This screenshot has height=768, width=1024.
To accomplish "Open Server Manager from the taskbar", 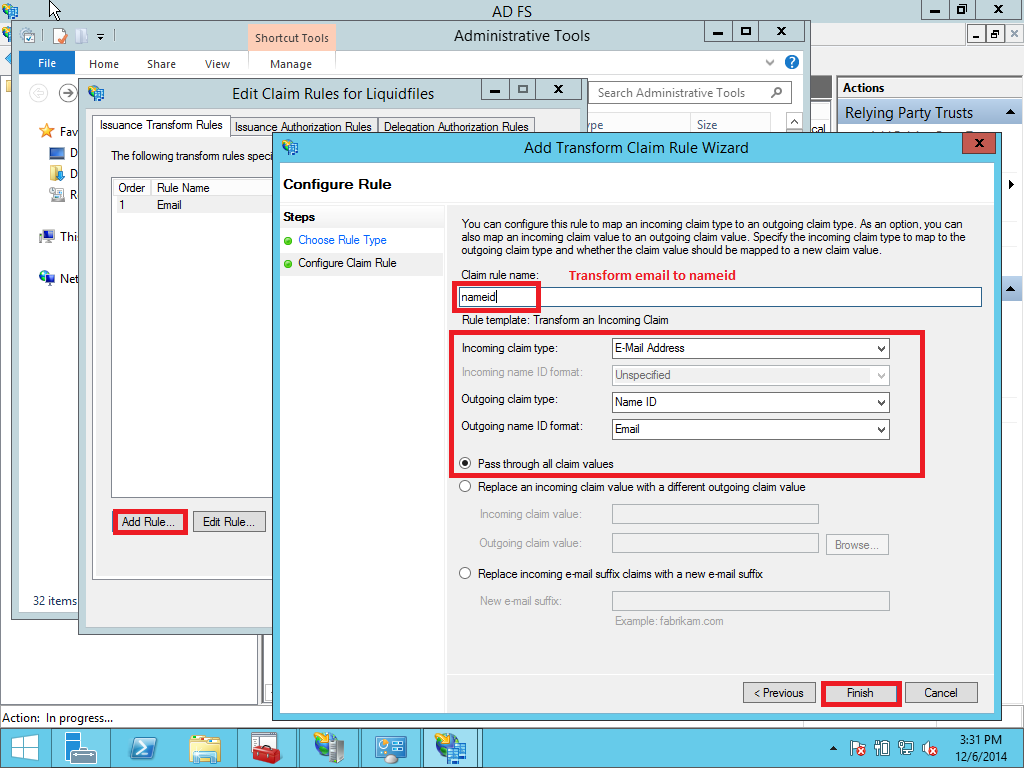I will [x=81, y=747].
